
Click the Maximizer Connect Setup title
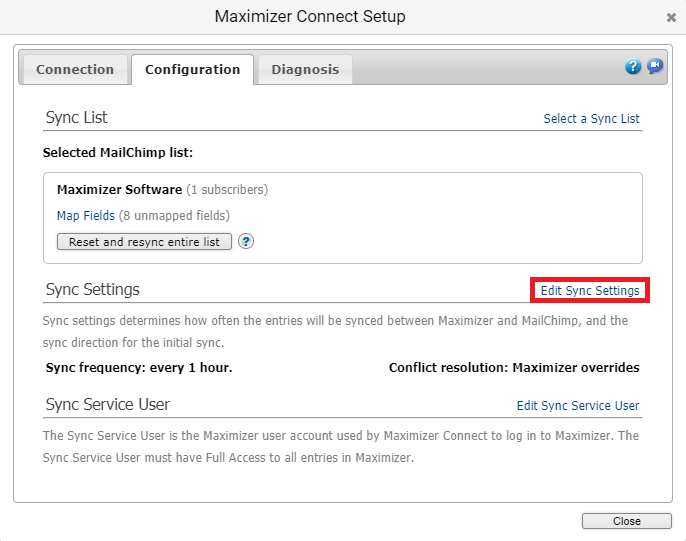click(x=310, y=17)
